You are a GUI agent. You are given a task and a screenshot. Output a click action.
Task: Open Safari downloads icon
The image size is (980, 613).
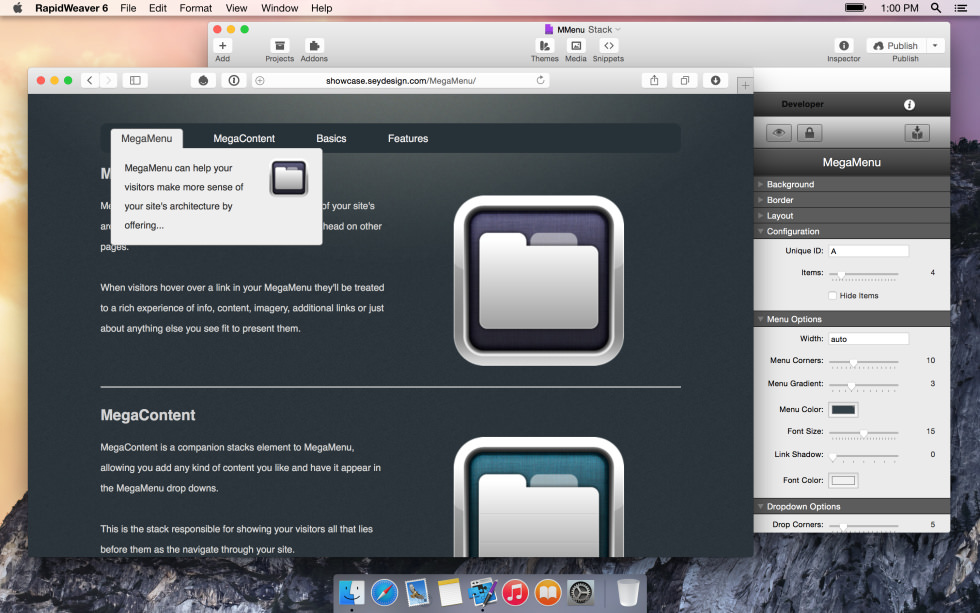(x=716, y=80)
